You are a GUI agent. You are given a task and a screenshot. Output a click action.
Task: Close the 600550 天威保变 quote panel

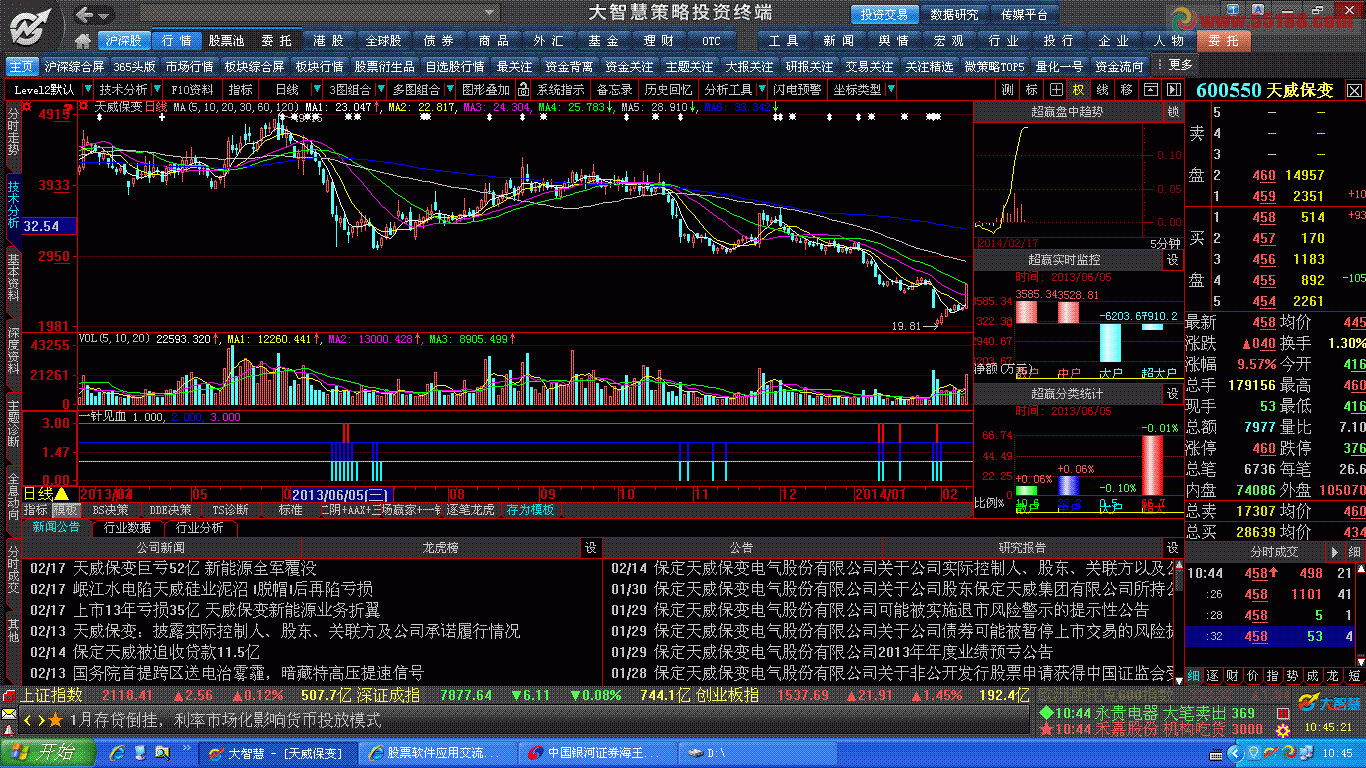(1354, 90)
